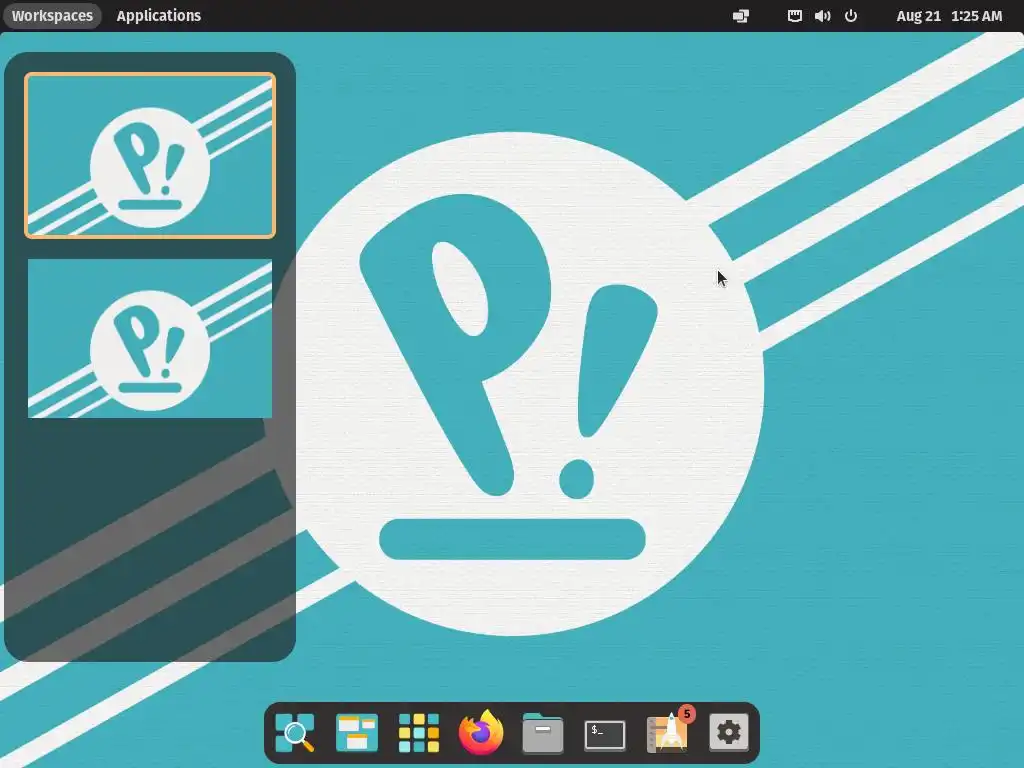Open the Files manager from dock

(543, 733)
